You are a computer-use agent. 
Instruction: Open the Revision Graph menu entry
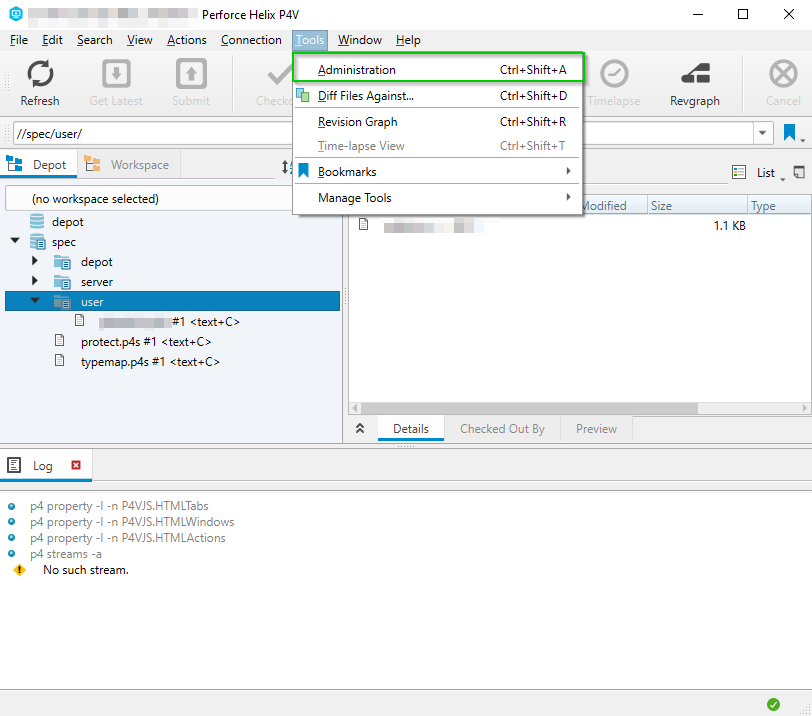click(x=357, y=122)
